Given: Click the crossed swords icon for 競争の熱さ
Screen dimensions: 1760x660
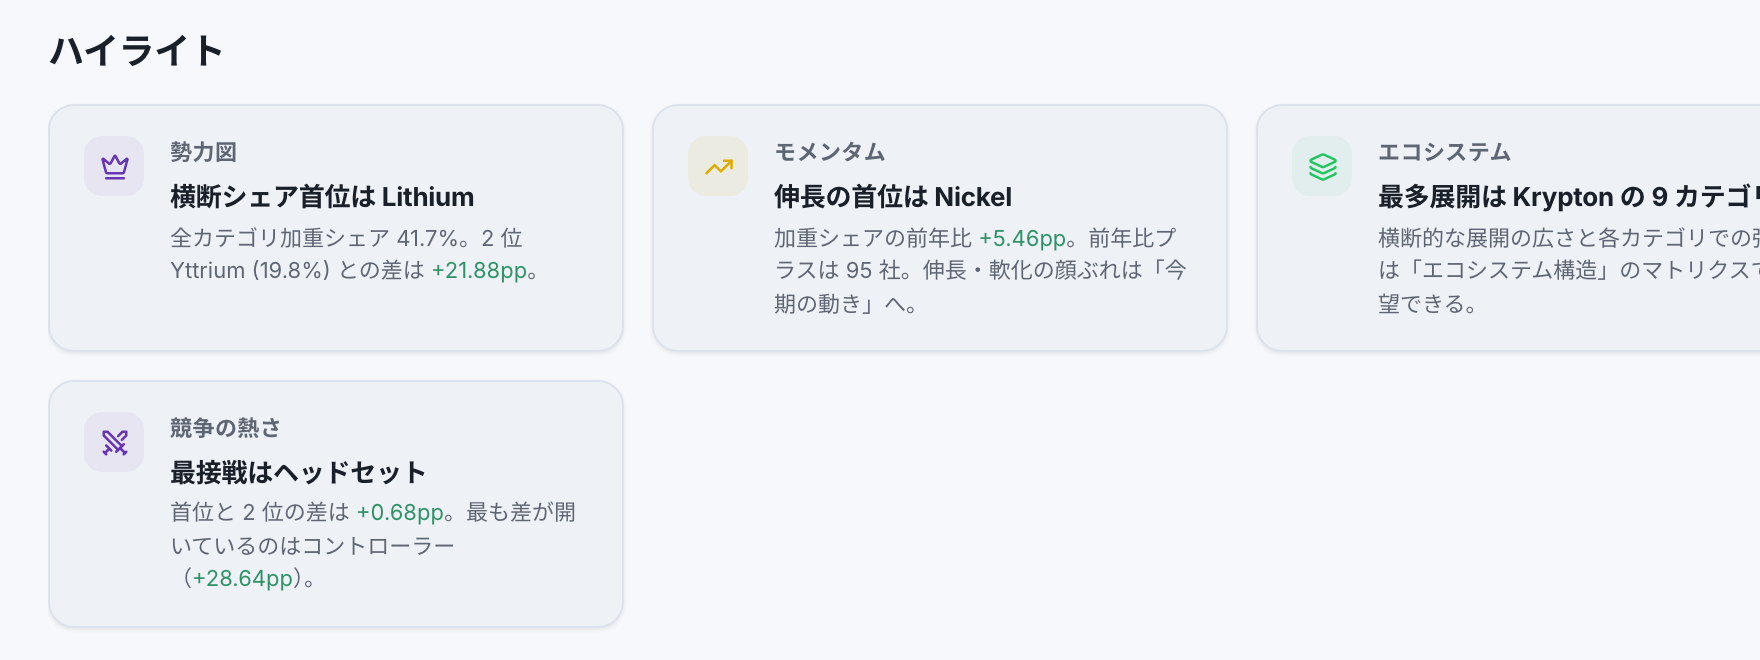Looking at the screenshot, I should pos(115,442).
